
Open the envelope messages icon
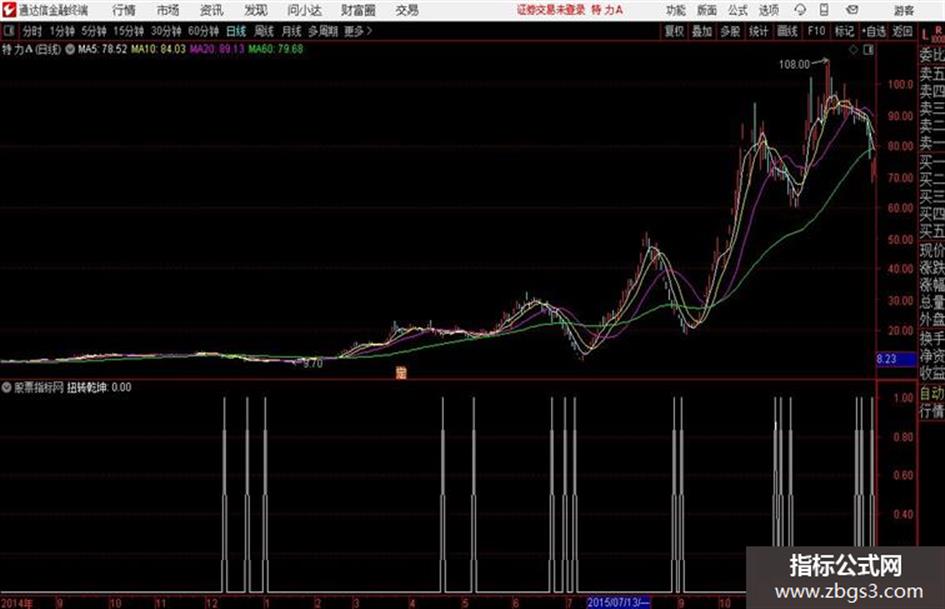(852, 10)
